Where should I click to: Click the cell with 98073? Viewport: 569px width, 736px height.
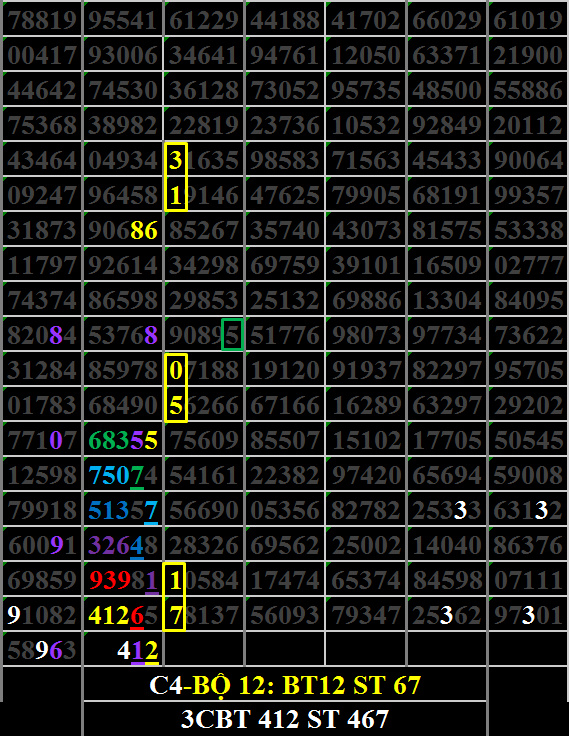[x=366, y=335]
